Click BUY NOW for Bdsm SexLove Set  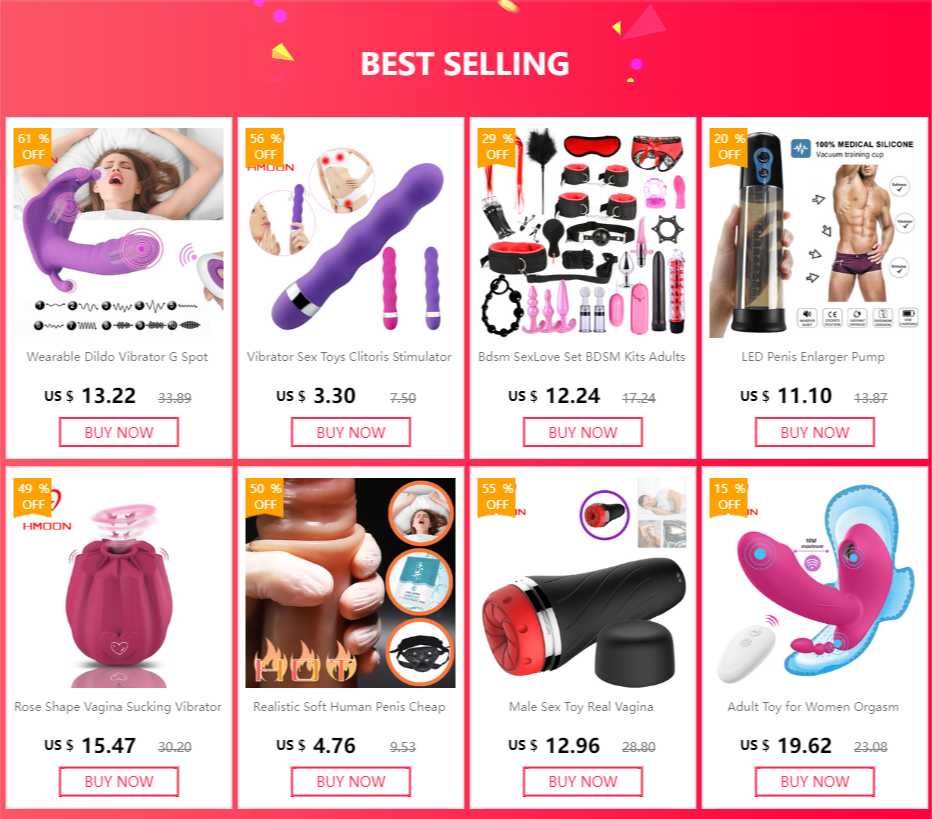tap(582, 432)
